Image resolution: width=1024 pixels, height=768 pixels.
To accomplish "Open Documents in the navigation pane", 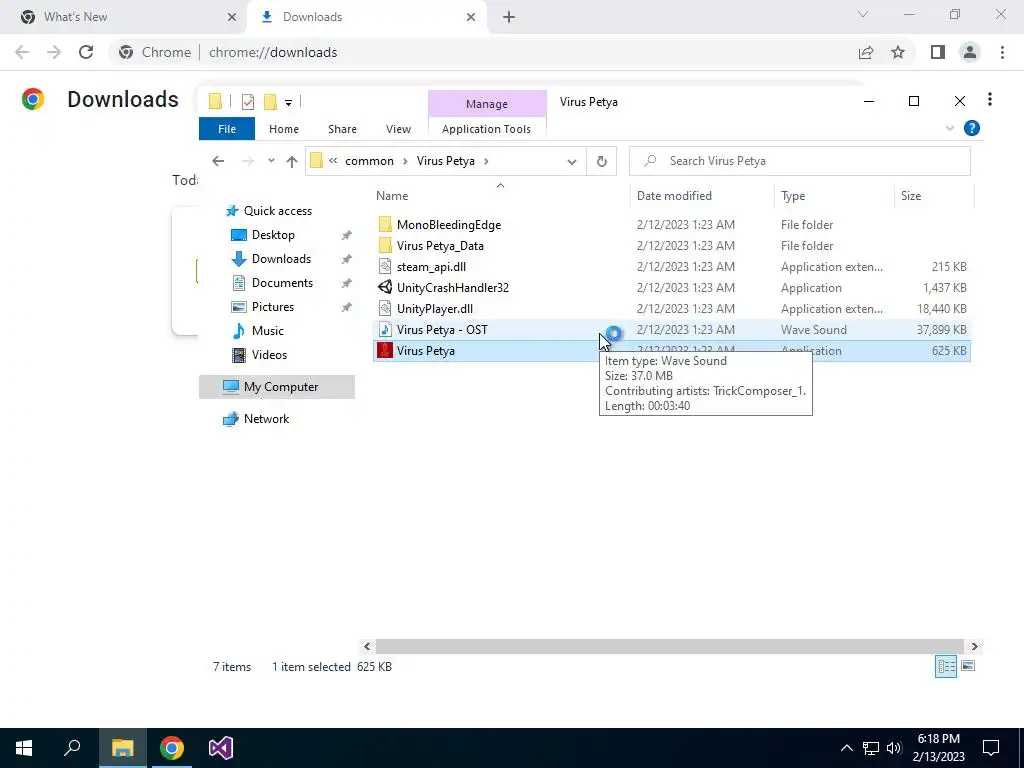I will pyautogui.click(x=282, y=283).
